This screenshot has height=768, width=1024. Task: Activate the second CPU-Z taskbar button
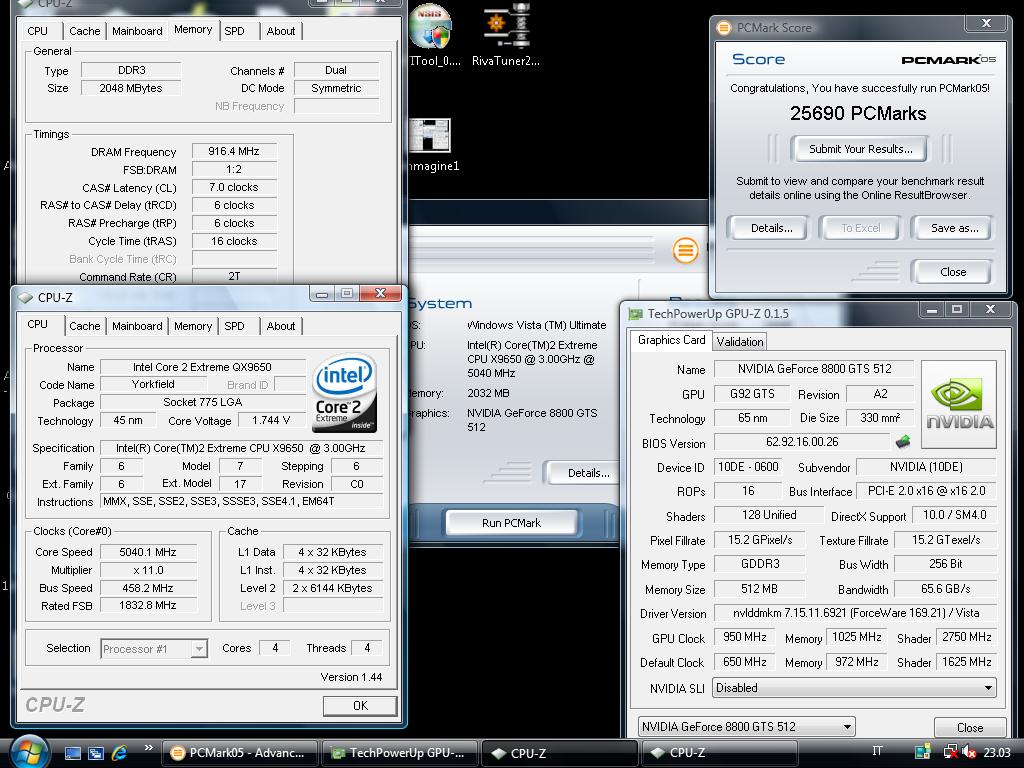718,753
